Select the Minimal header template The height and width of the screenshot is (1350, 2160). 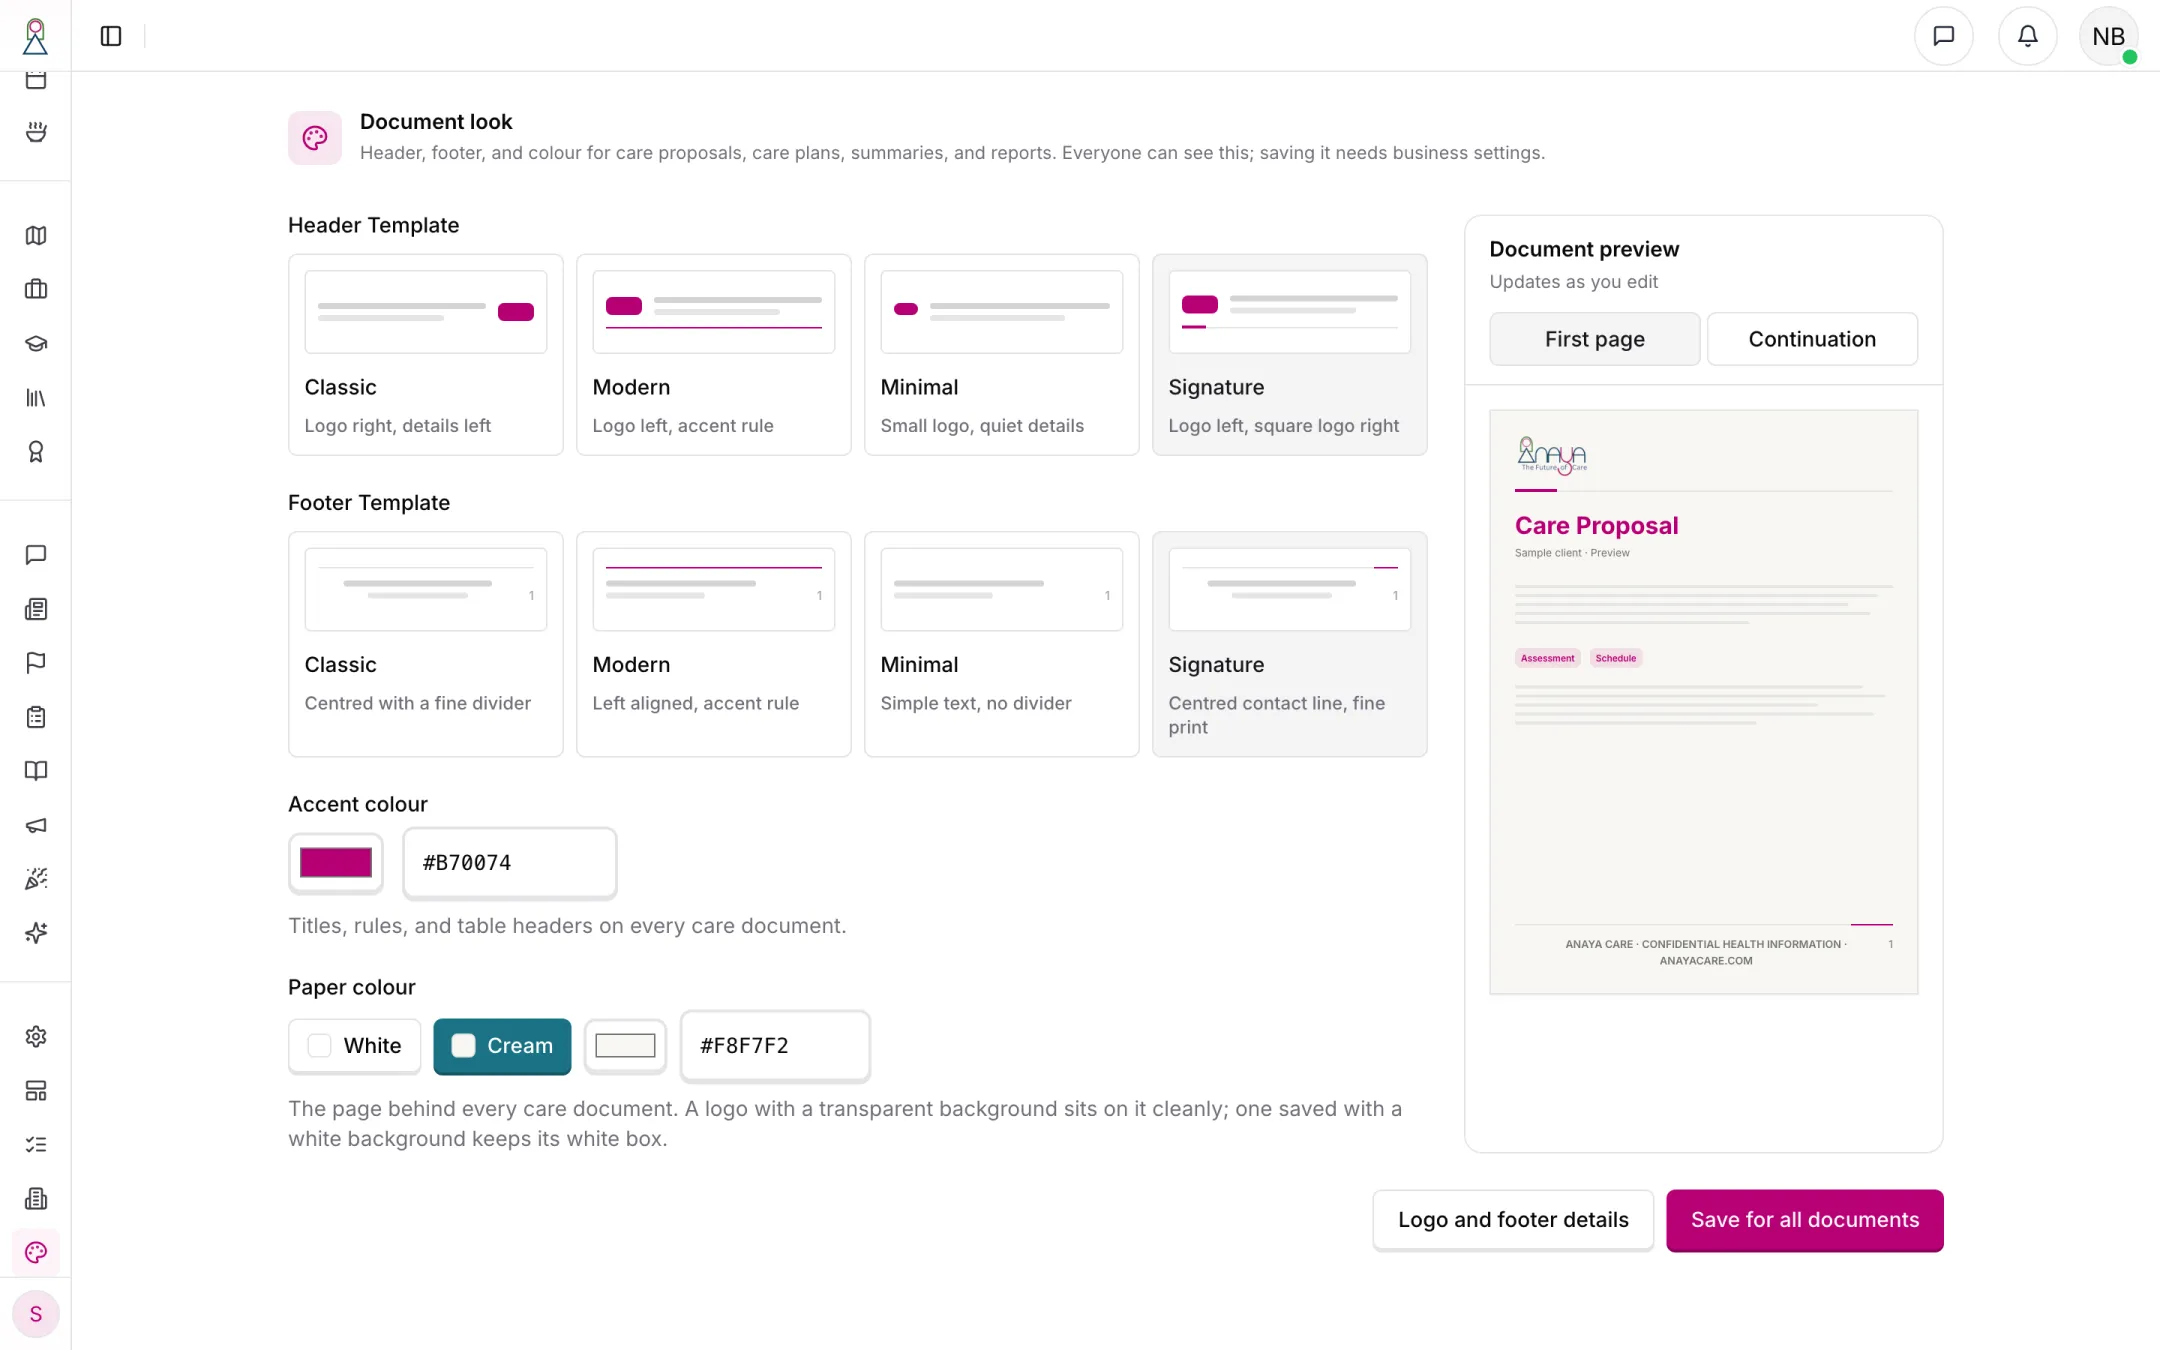pos(1001,354)
